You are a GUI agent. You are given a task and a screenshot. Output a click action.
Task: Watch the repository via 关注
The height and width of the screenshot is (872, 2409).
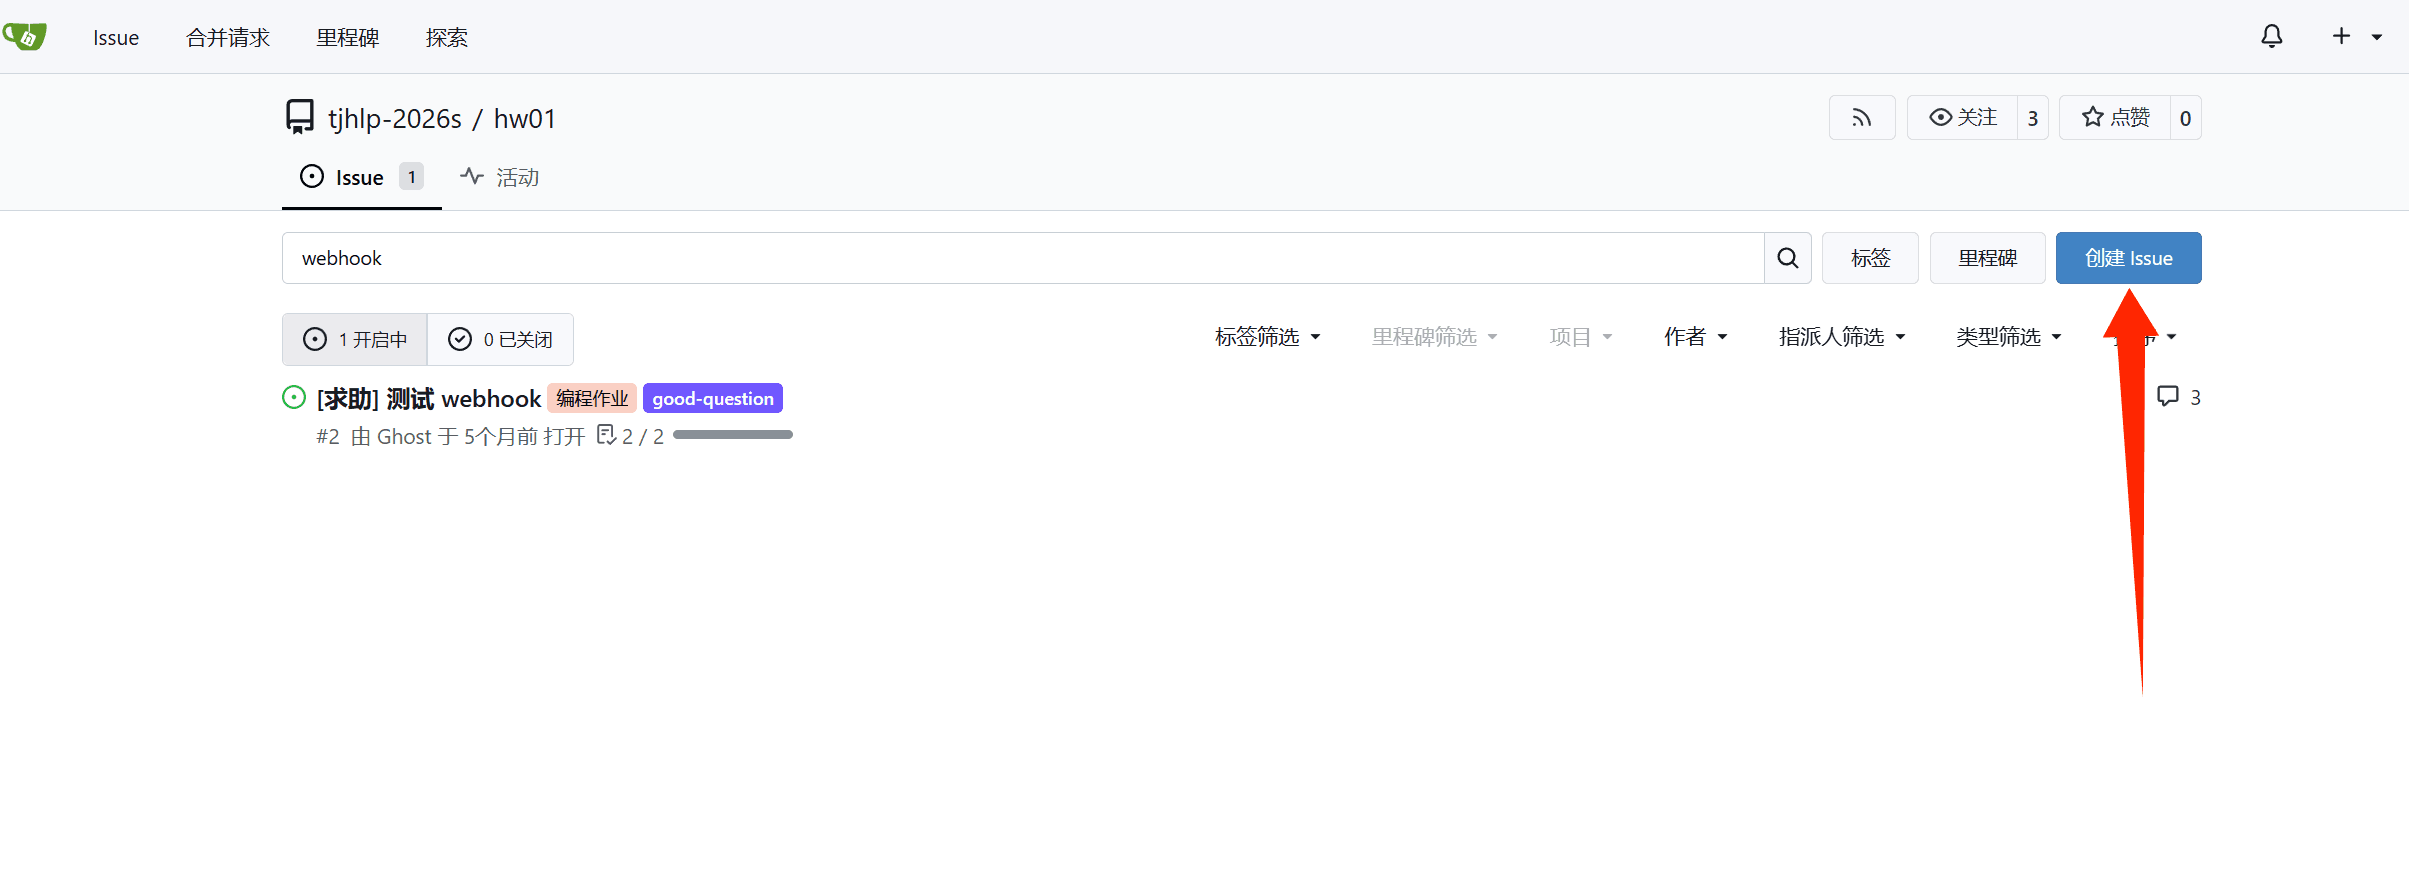pyautogui.click(x=1962, y=118)
